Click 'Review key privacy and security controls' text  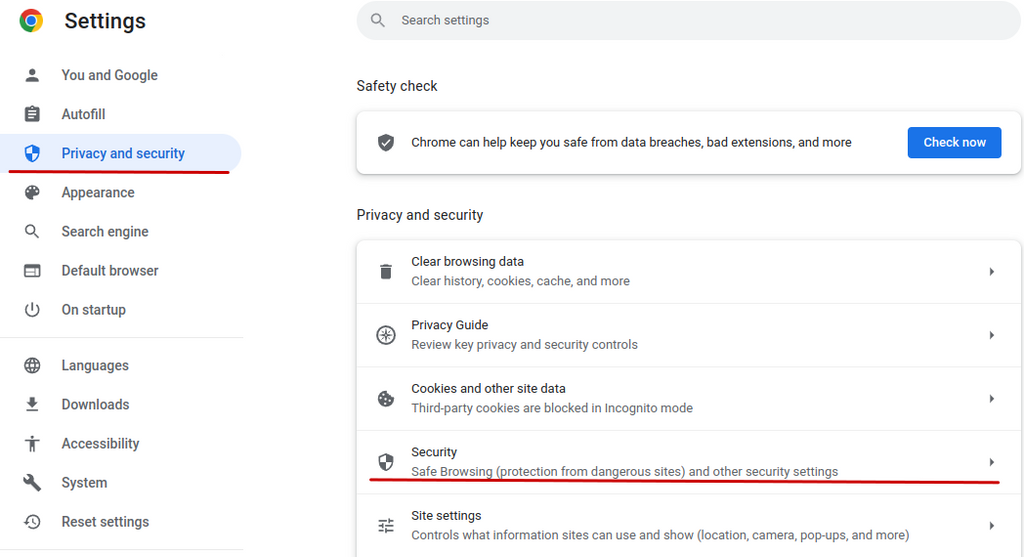(524, 345)
